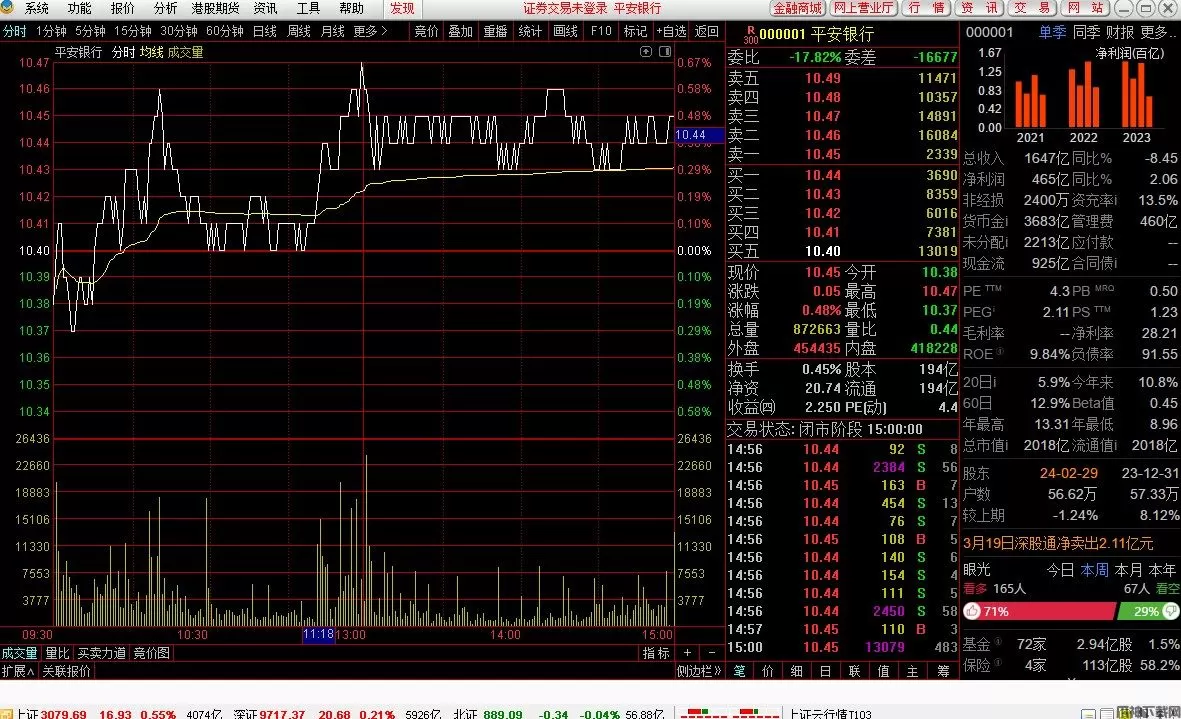Open the 分析 menu
The image size is (1181, 719).
(x=165, y=8)
